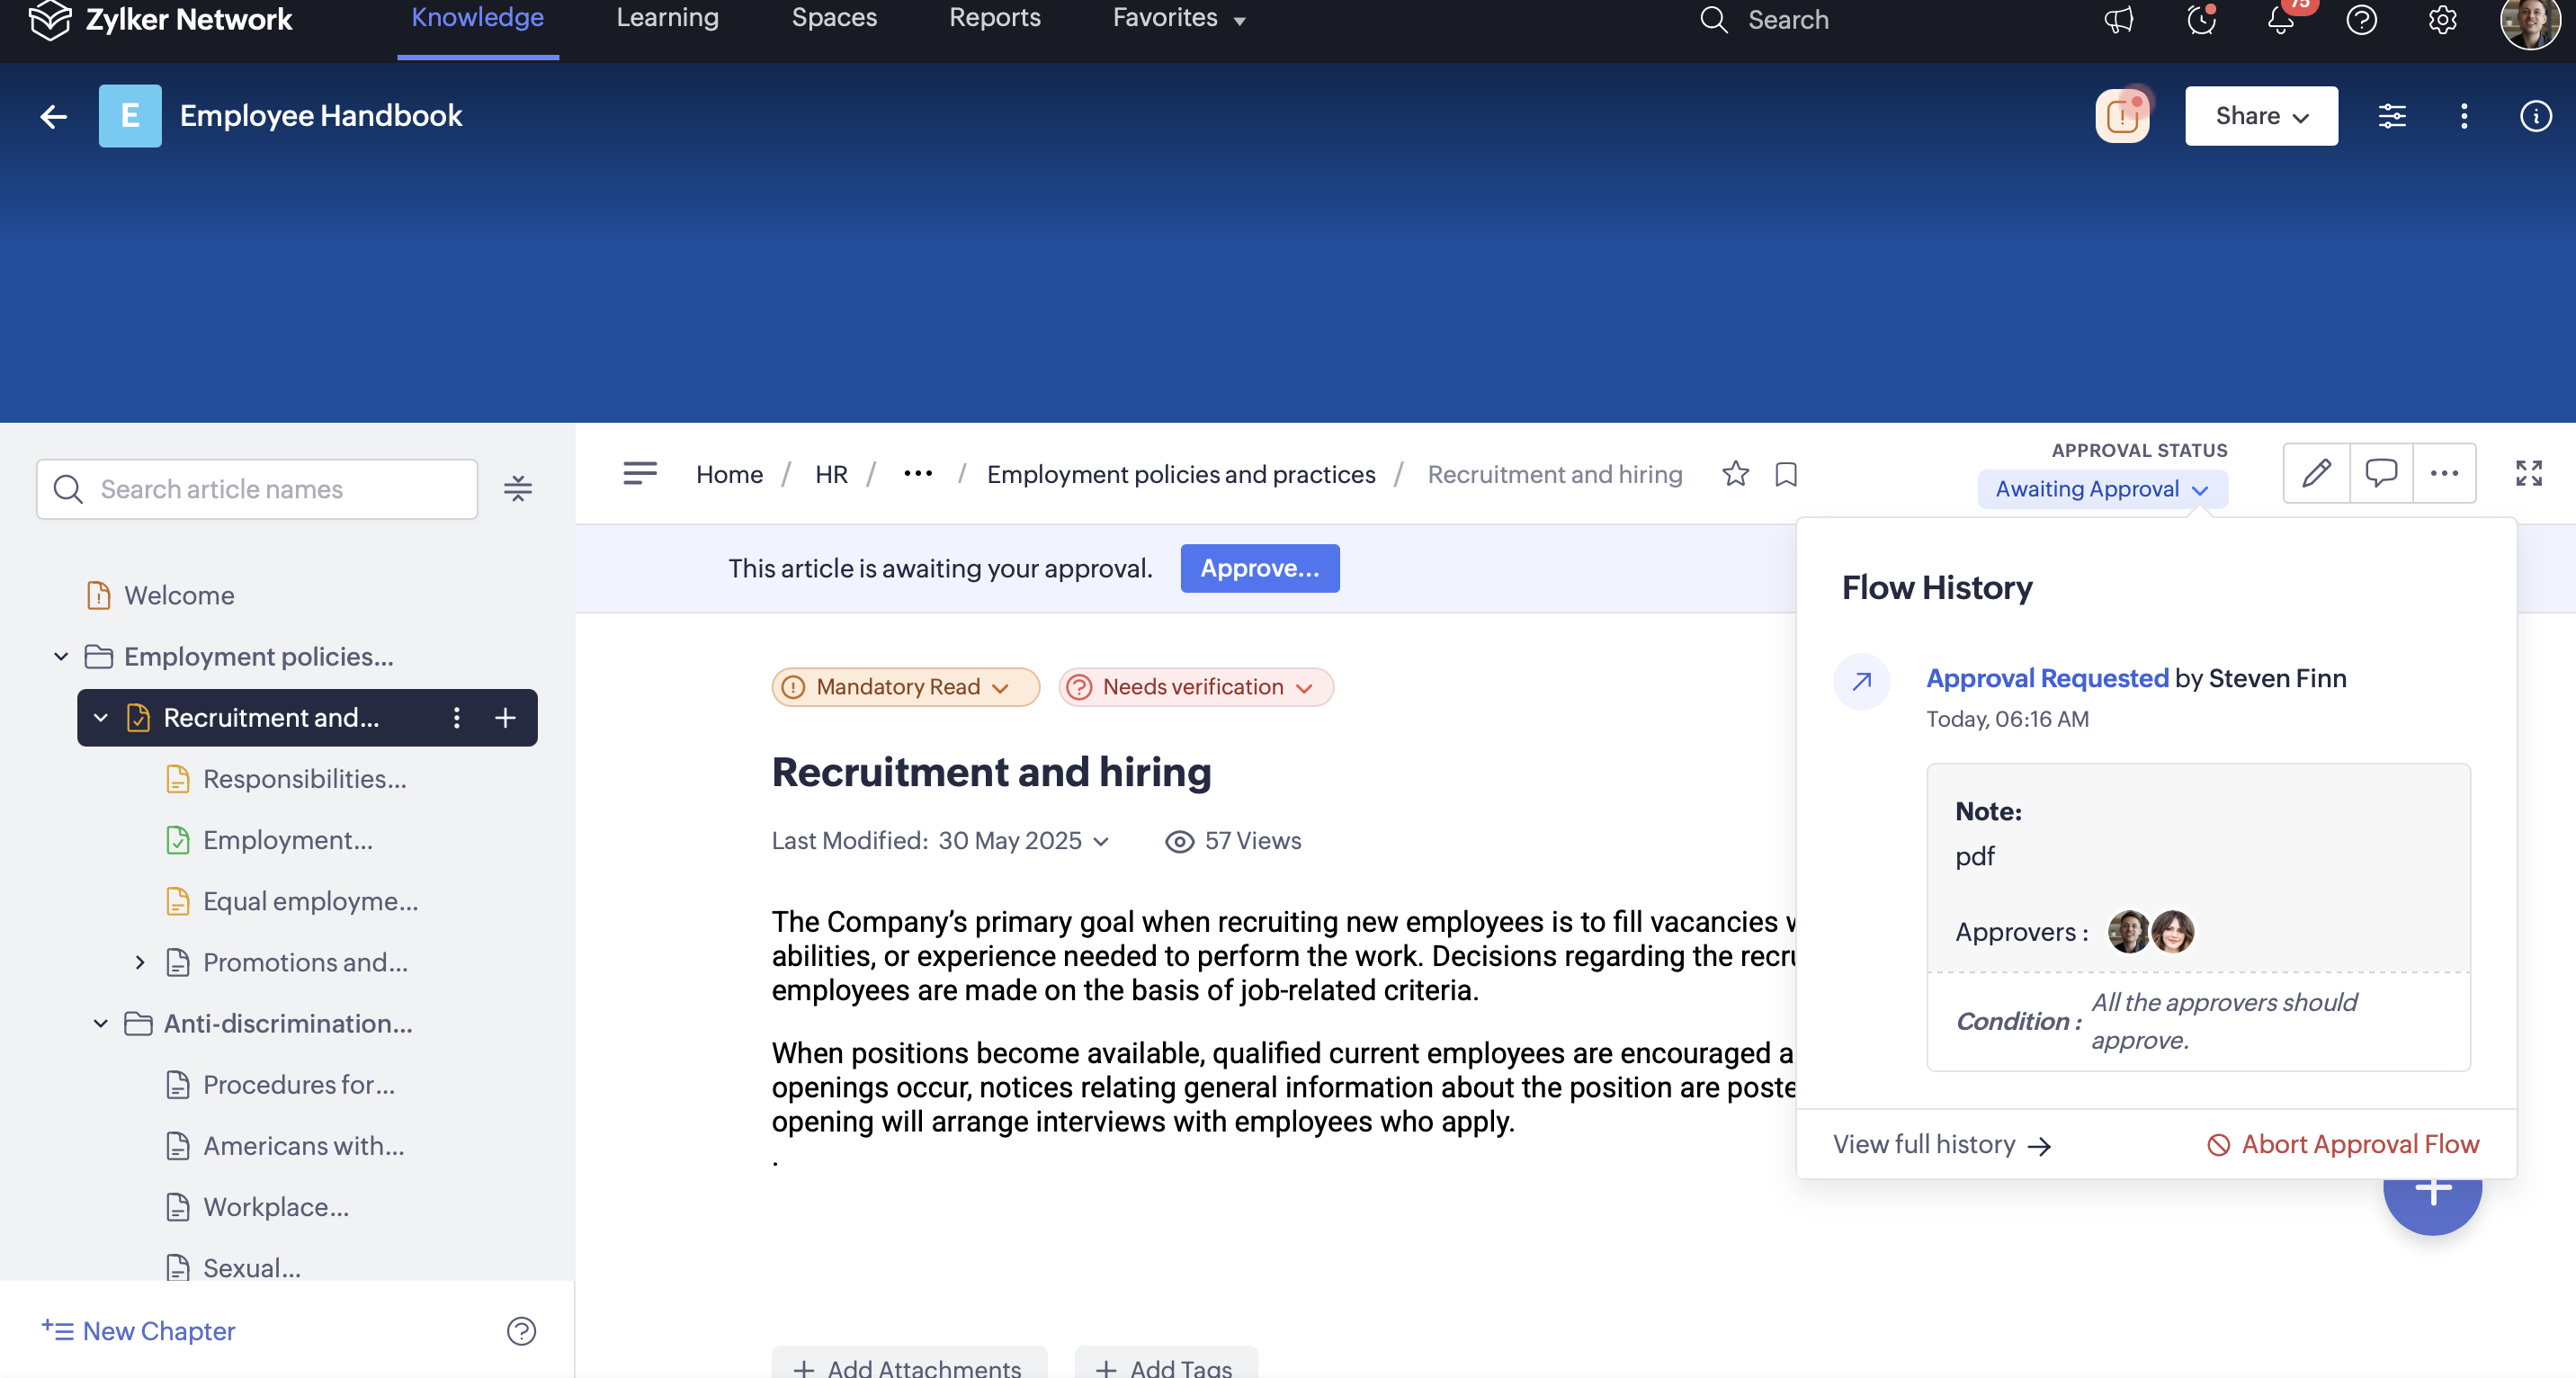This screenshot has width=2576, height=1378.
Task: Click the Search article names field
Action: (x=257, y=489)
